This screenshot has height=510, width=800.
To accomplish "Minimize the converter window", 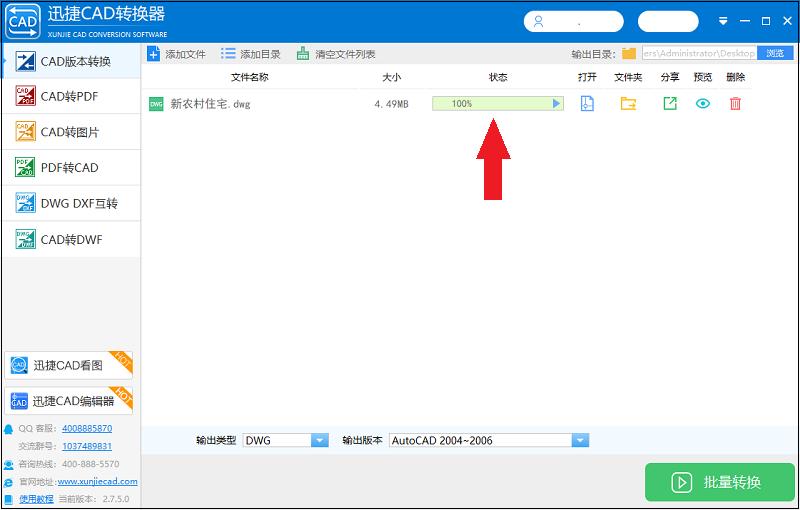I will coord(745,21).
